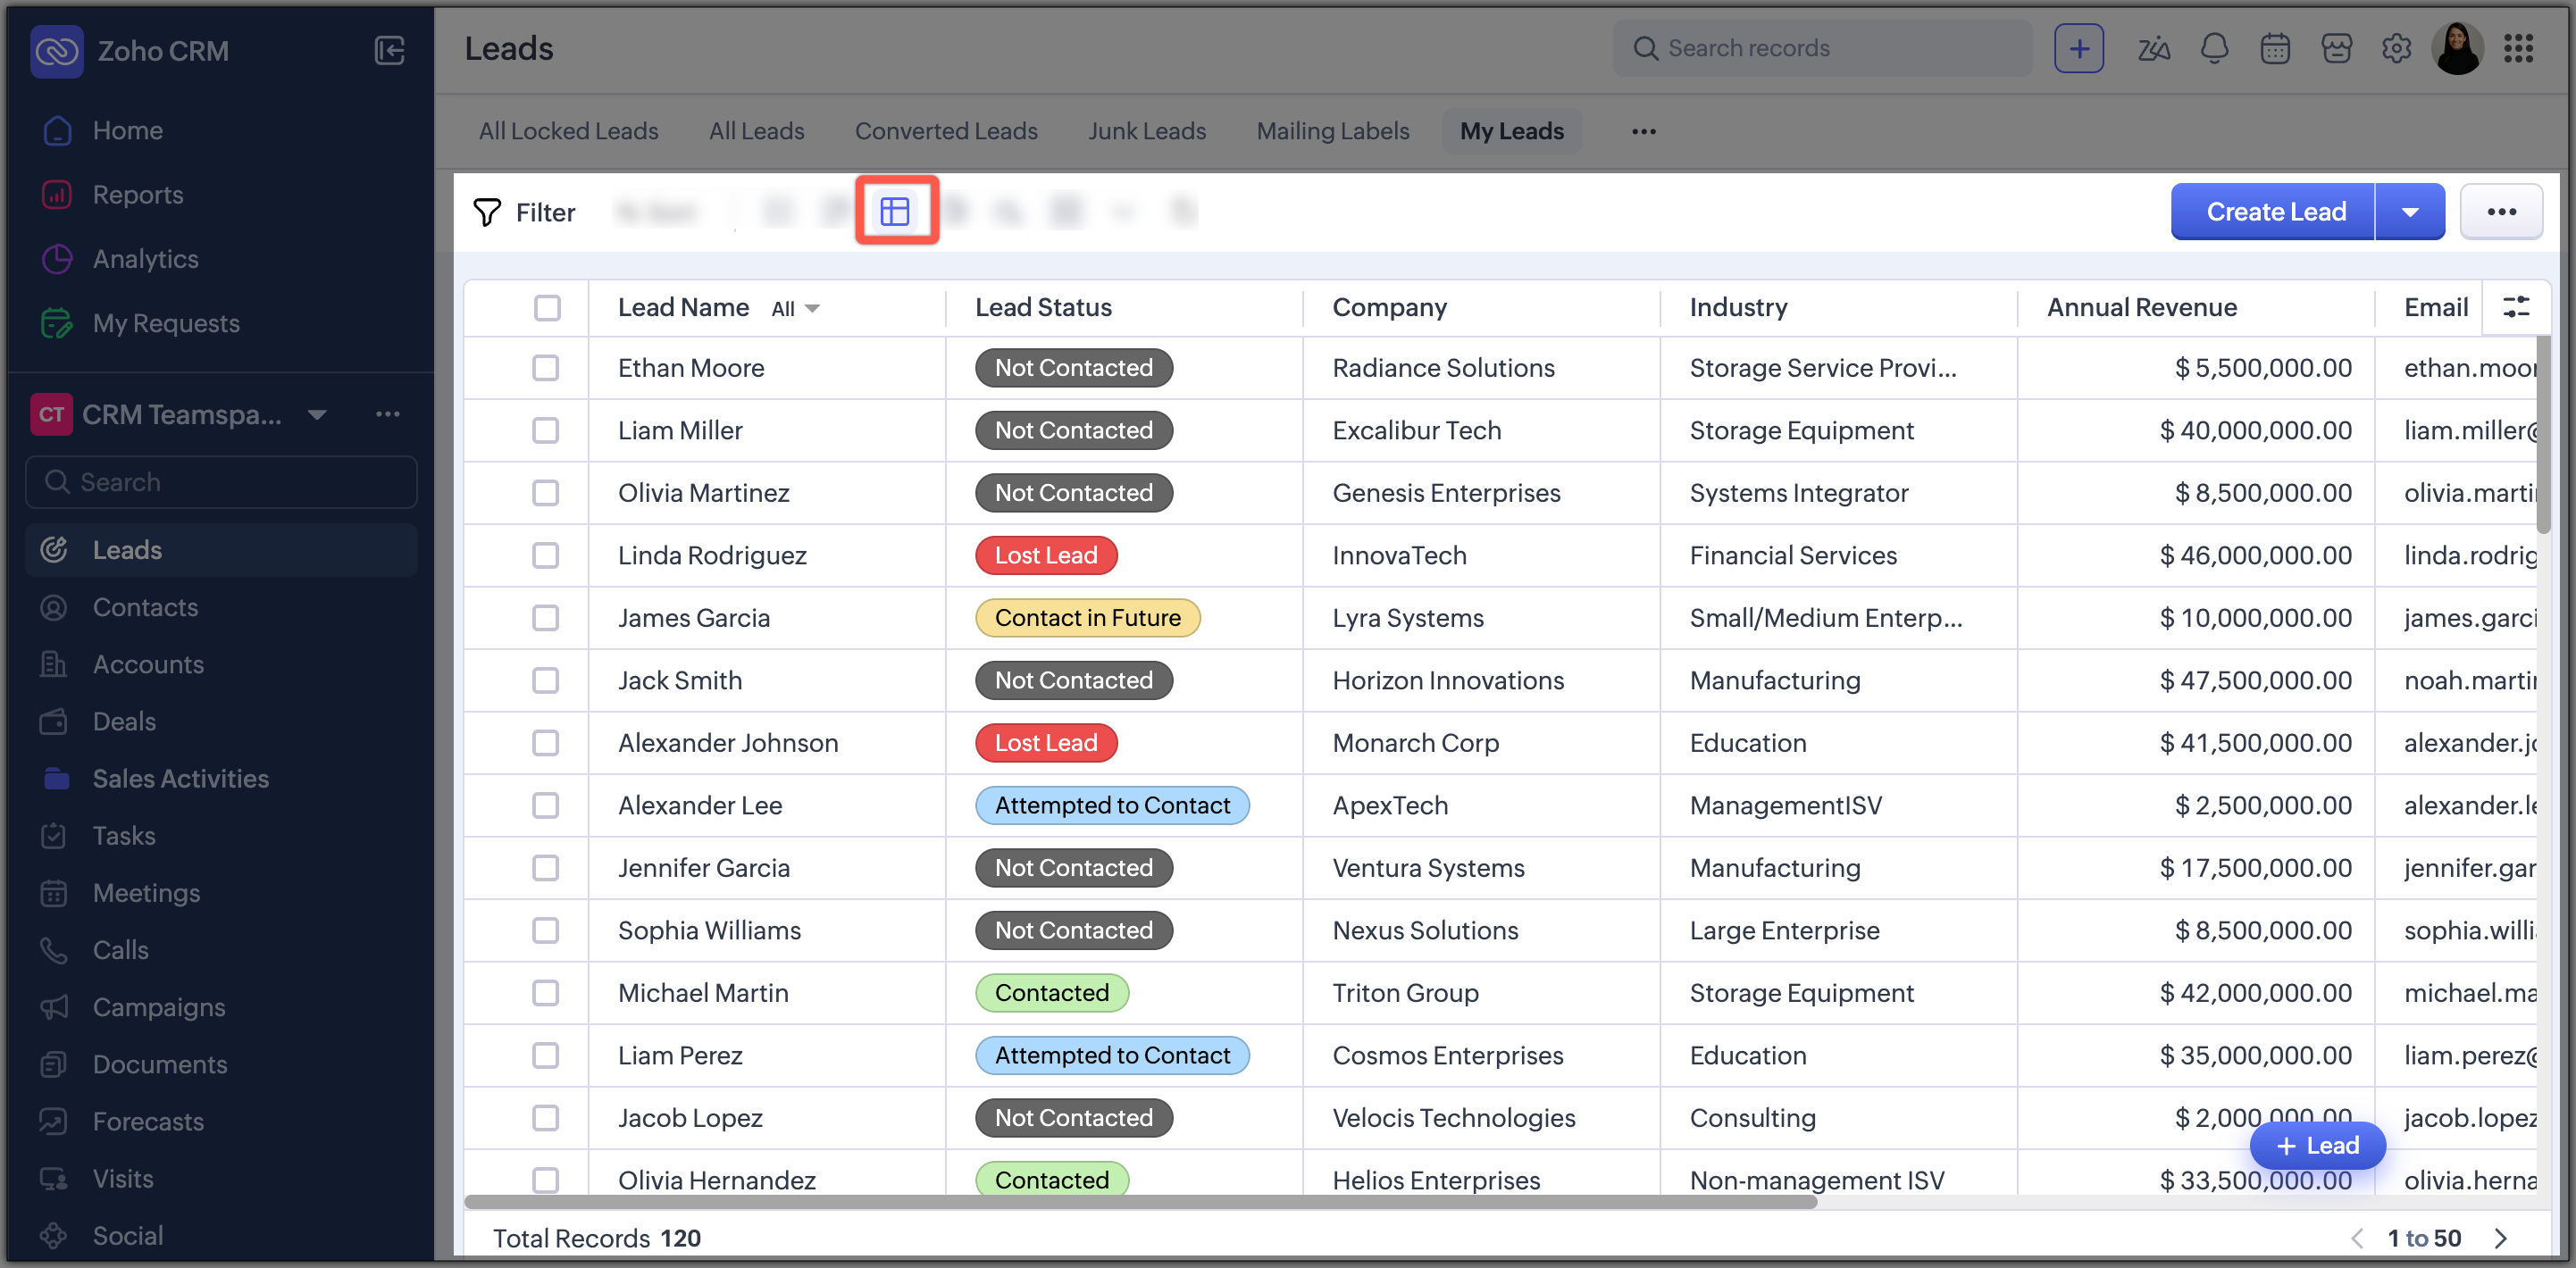Click the quick create plus icon
2576x1268 pixels.
2079,48
